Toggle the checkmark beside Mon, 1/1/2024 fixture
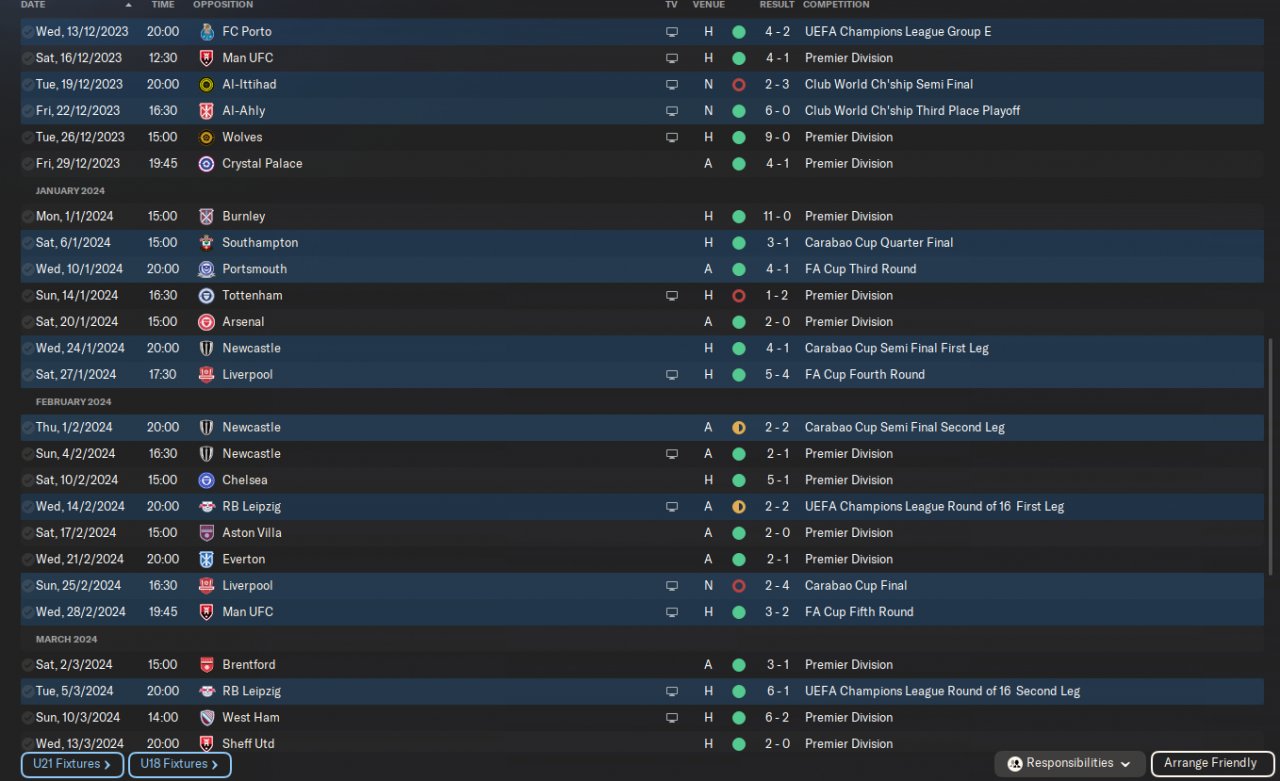Screen dimensions: 1280x781 [27, 217]
